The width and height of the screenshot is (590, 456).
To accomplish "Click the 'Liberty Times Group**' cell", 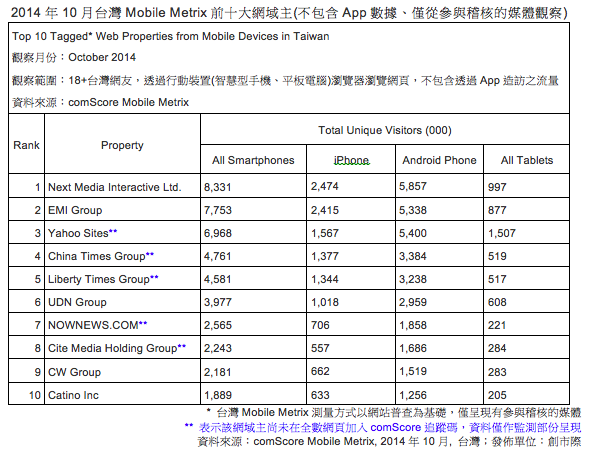I will (x=123, y=278).
